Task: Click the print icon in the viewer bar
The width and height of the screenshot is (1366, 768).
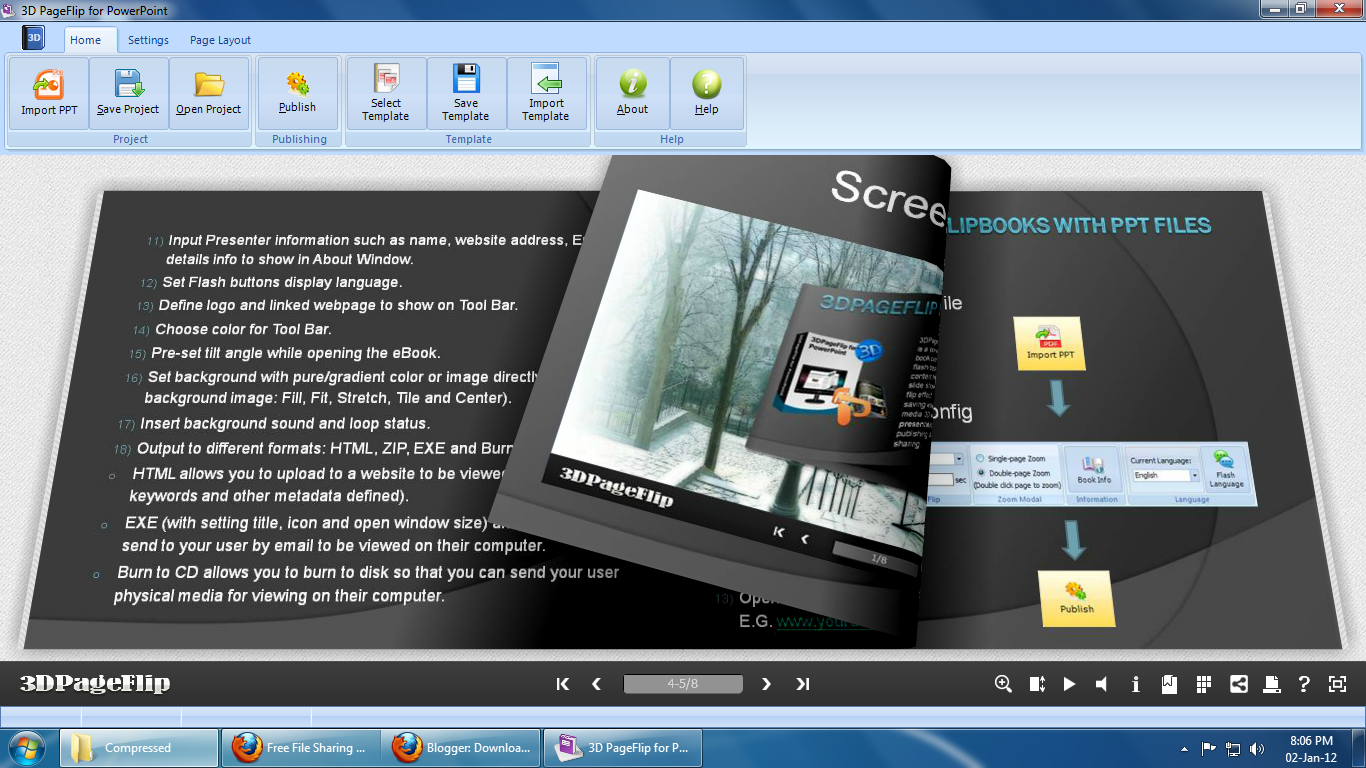Action: pyautogui.click(x=1271, y=684)
